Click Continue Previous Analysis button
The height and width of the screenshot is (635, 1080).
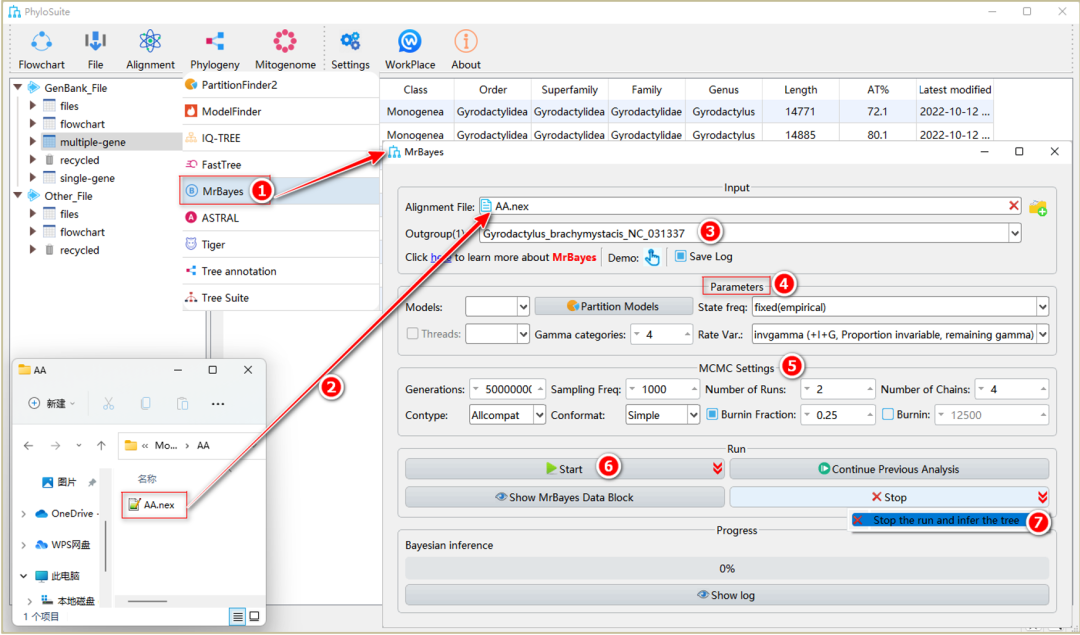click(889, 469)
